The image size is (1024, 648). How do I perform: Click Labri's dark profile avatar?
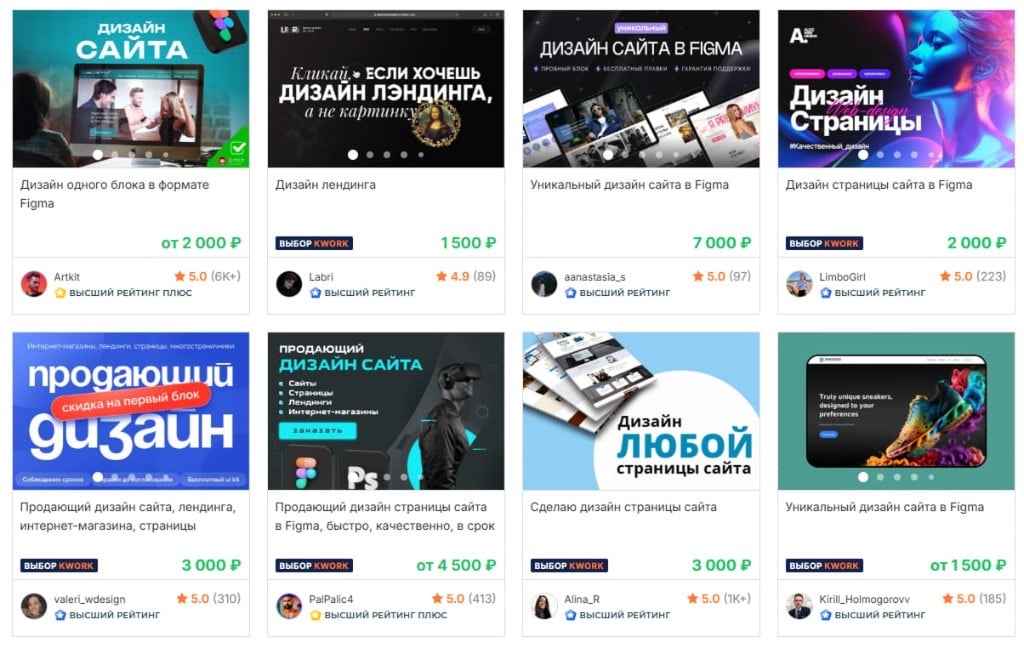point(289,284)
